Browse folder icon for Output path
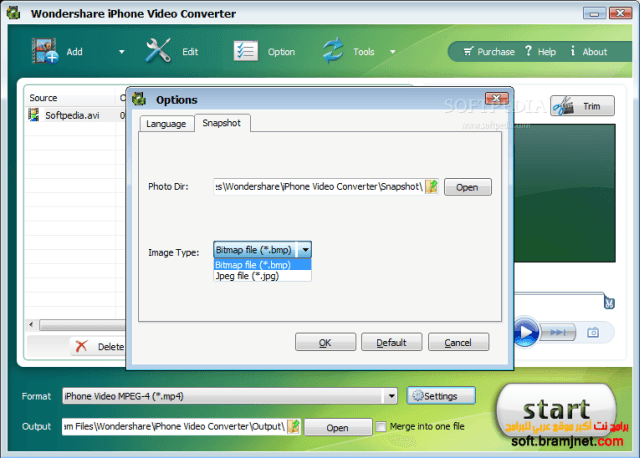Screen dimensions: 640x458 click(x=293, y=427)
